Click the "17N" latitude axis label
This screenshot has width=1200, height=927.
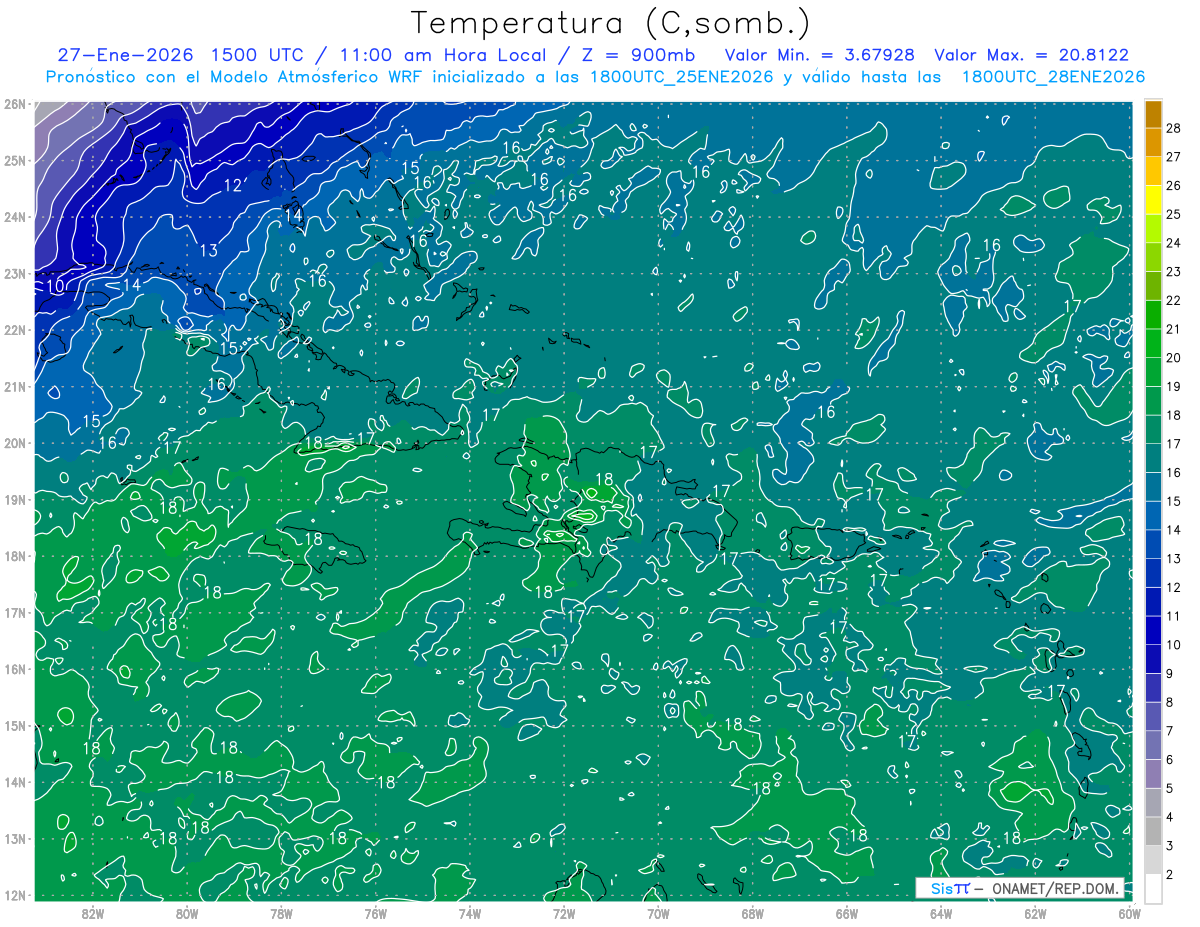(x=14, y=612)
